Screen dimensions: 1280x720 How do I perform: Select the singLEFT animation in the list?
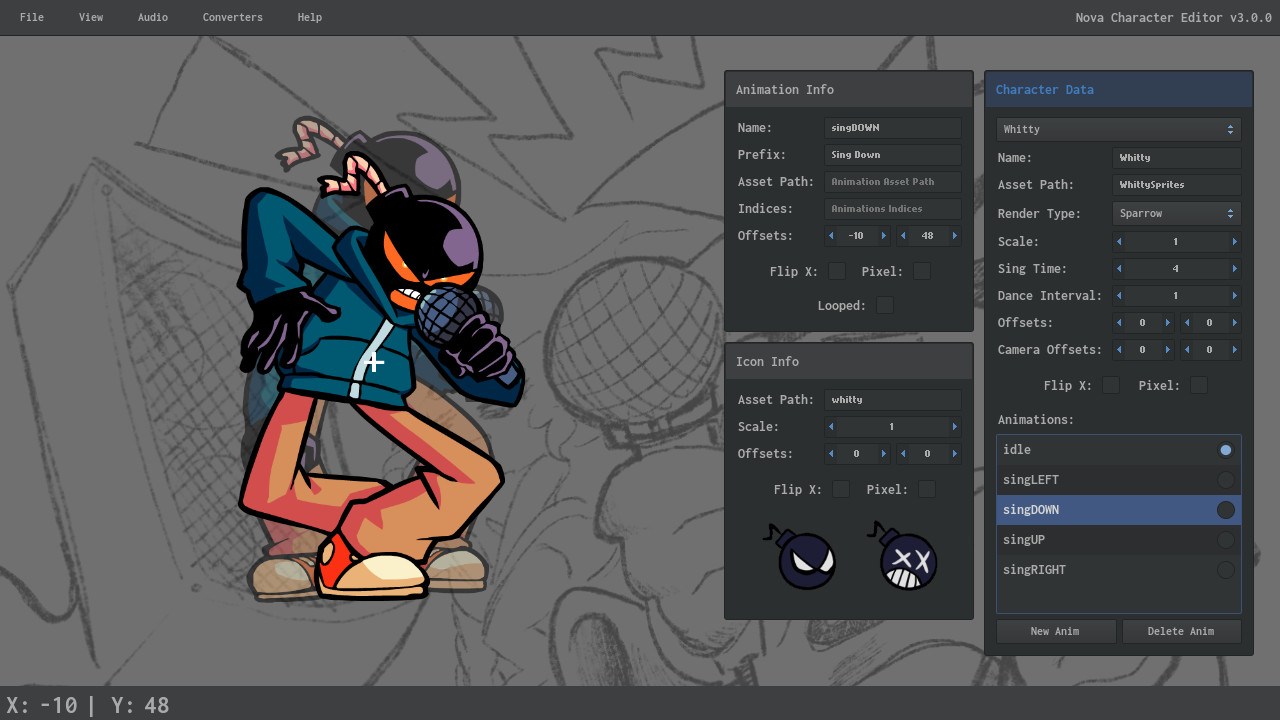pyautogui.click(x=1090, y=479)
